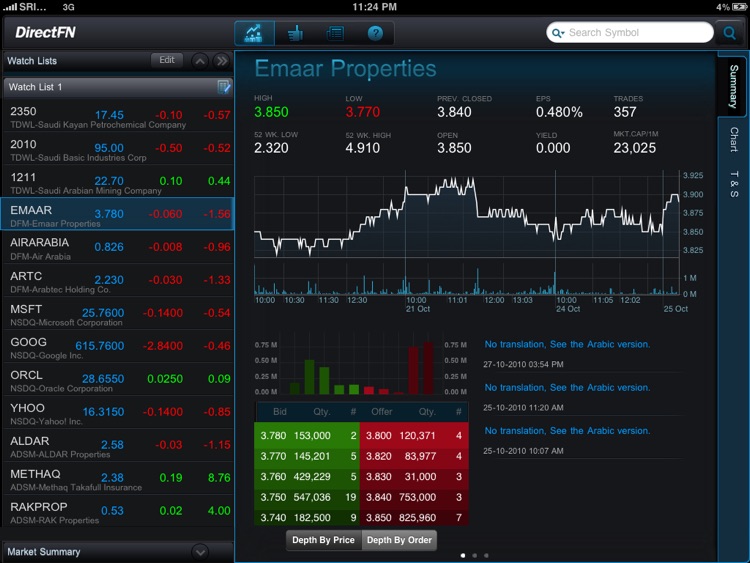750x563 pixels.
Task: Select the YHOO Yahoo row
Action: coord(118,413)
